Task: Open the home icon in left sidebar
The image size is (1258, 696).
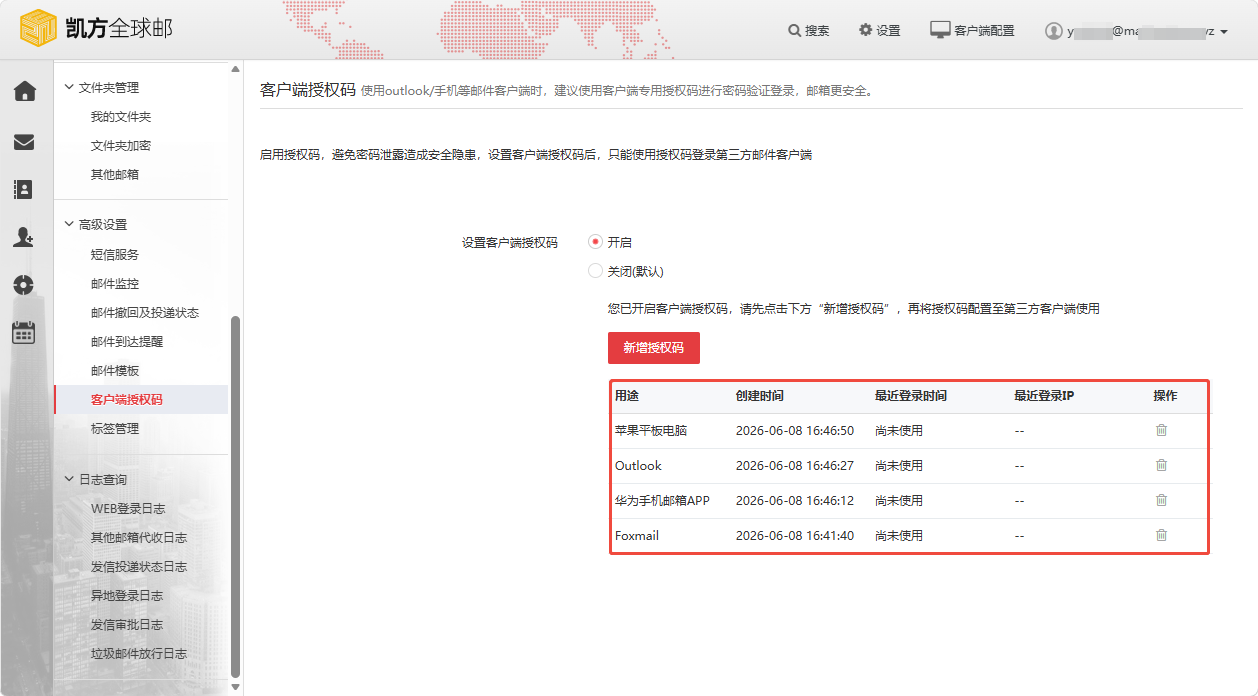Action: 24,92
